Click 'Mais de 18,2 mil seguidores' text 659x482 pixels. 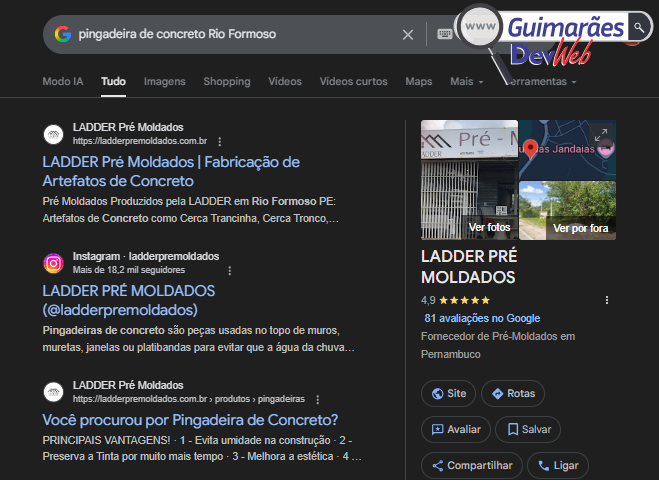pyautogui.click(x=129, y=270)
